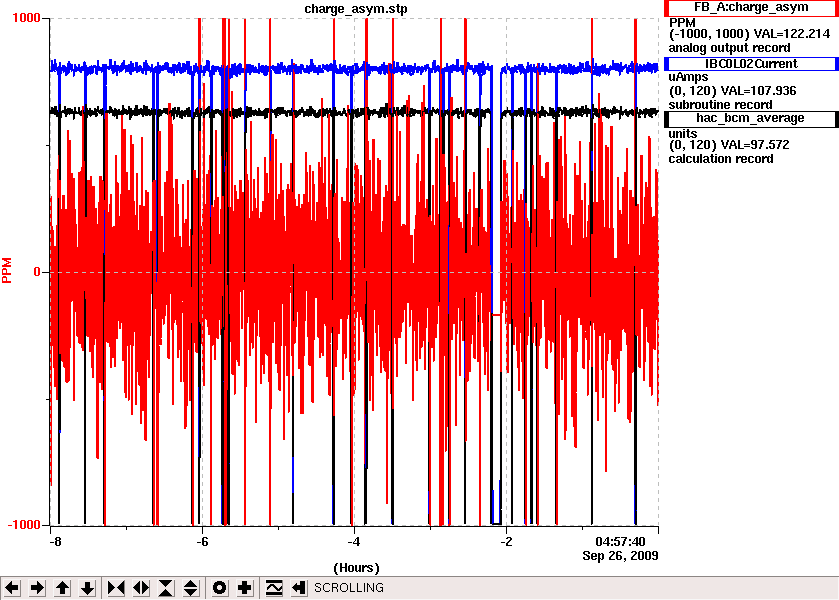Image resolution: width=839 pixels, height=600 pixels.
Task: Click the 'units' label under hac_bcm_average
Action: 683,133
